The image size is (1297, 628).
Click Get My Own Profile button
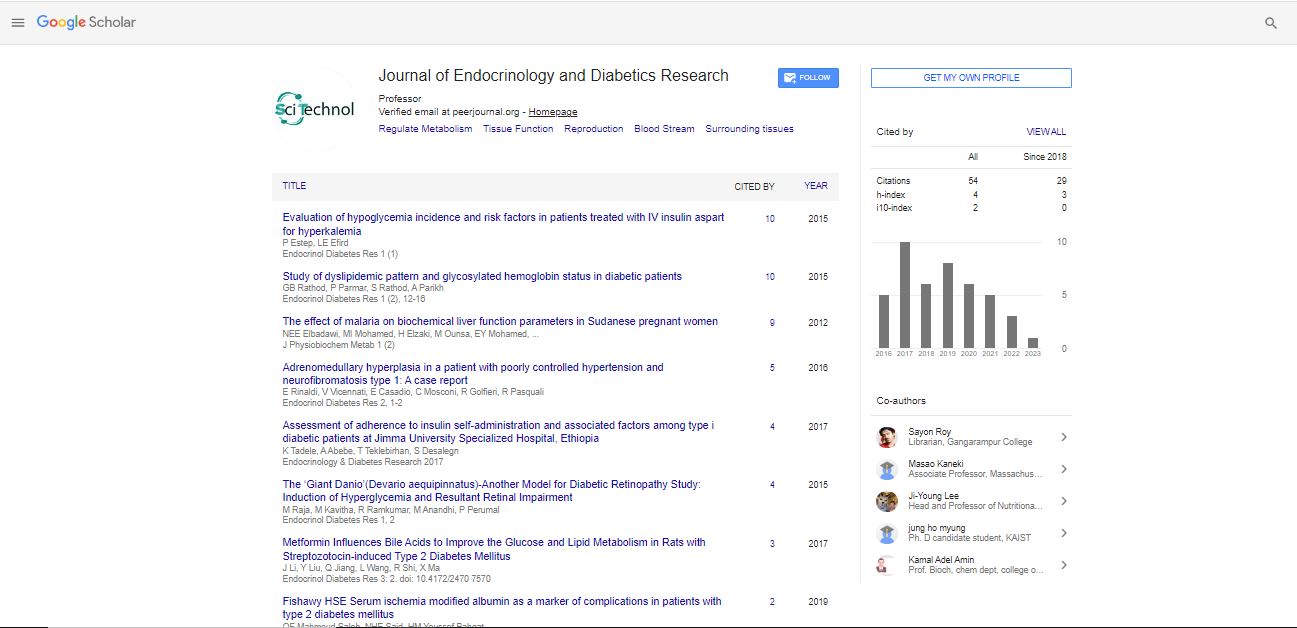pyautogui.click(x=971, y=78)
